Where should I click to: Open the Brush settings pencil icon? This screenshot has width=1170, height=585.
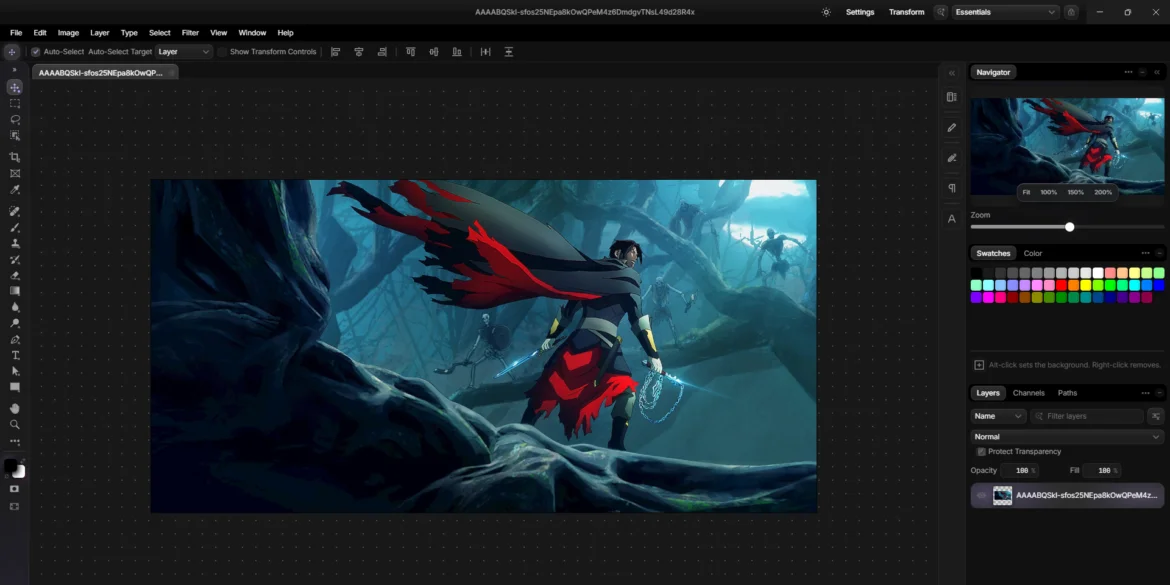point(951,128)
